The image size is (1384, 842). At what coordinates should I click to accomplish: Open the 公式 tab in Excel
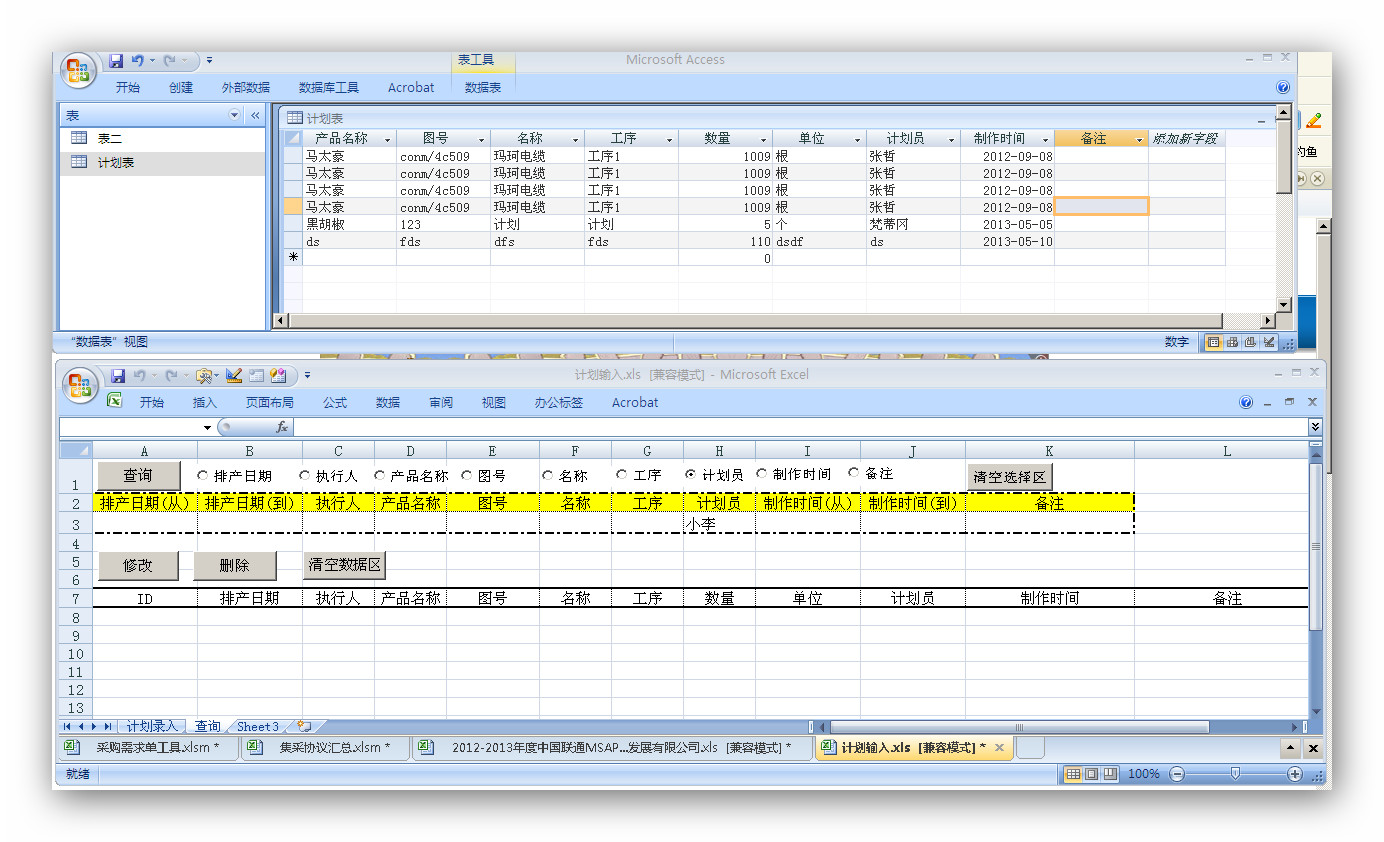point(335,403)
